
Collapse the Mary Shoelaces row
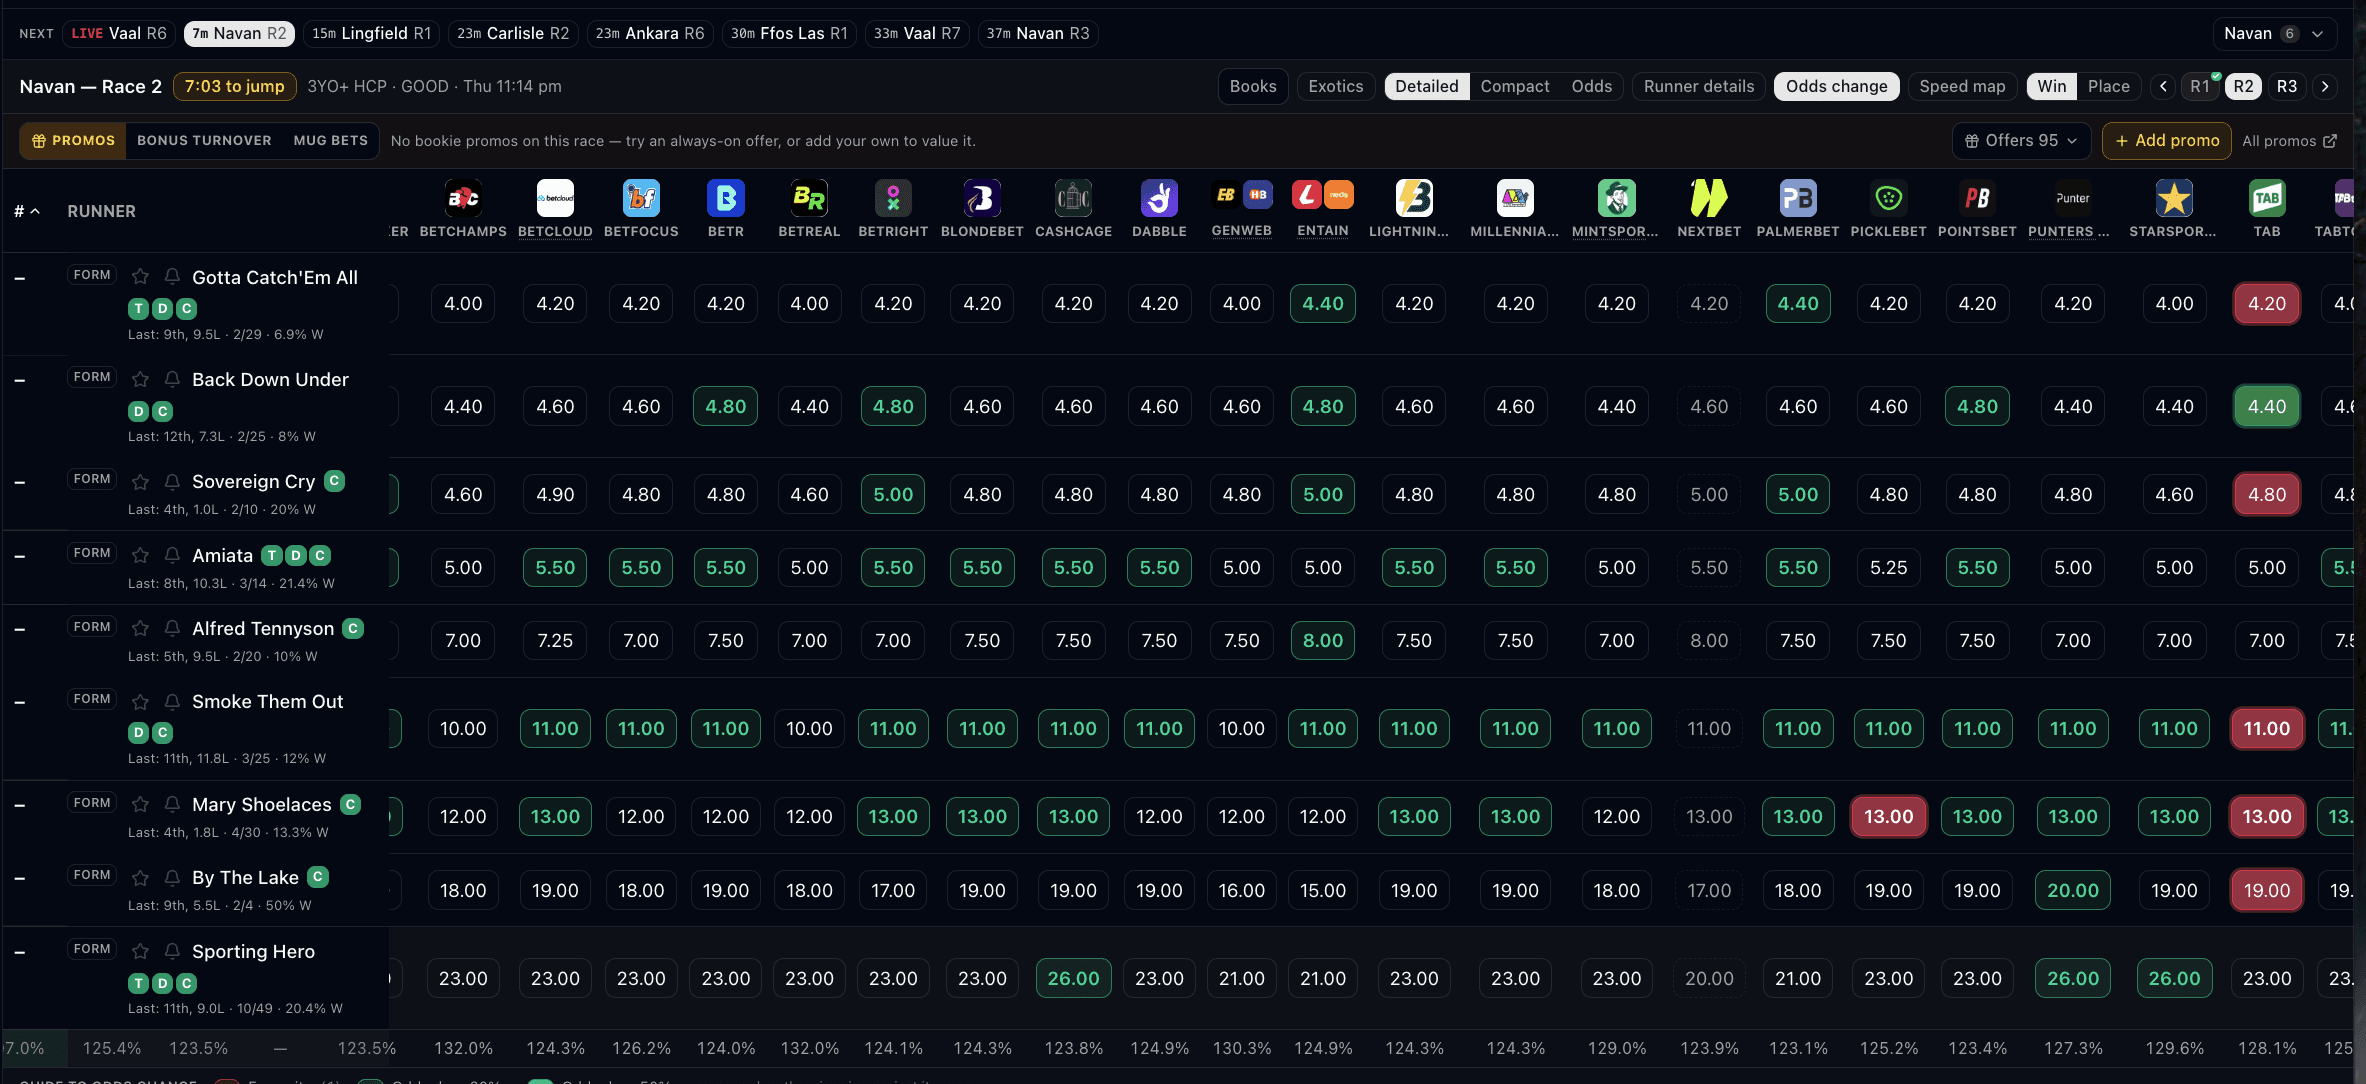pyautogui.click(x=19, y=805)
